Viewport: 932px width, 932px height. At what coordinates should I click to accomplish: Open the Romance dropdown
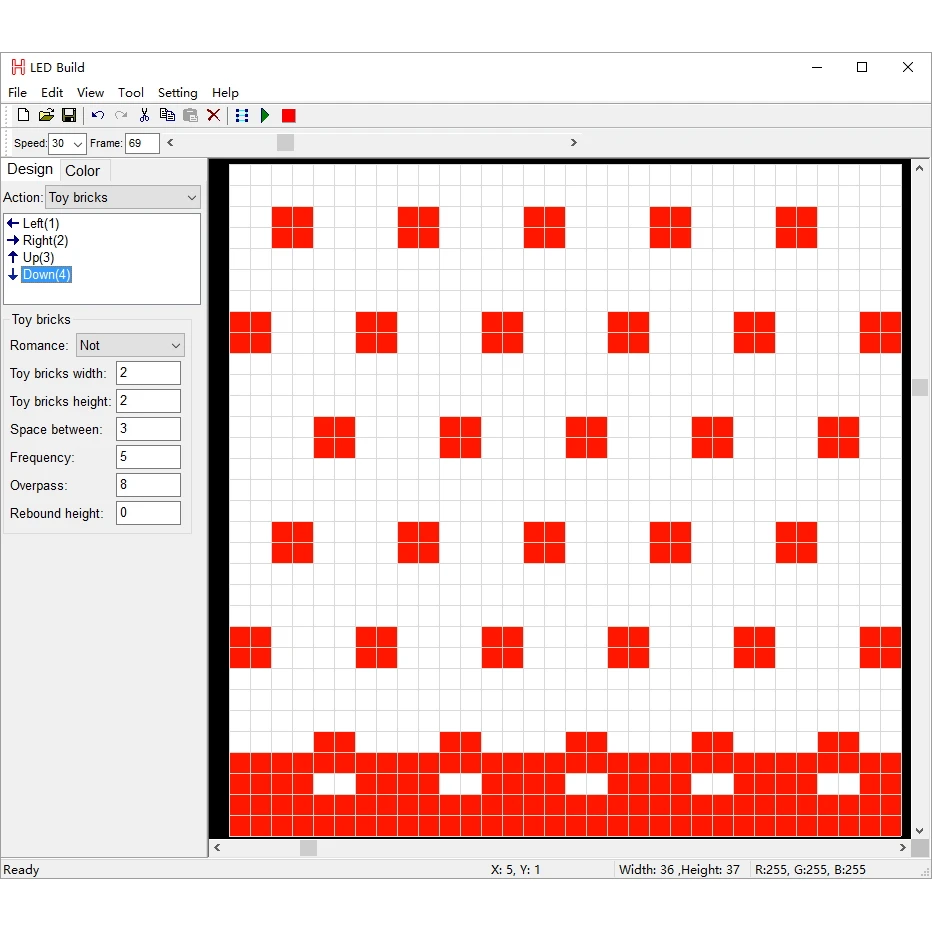pos(130,345)
